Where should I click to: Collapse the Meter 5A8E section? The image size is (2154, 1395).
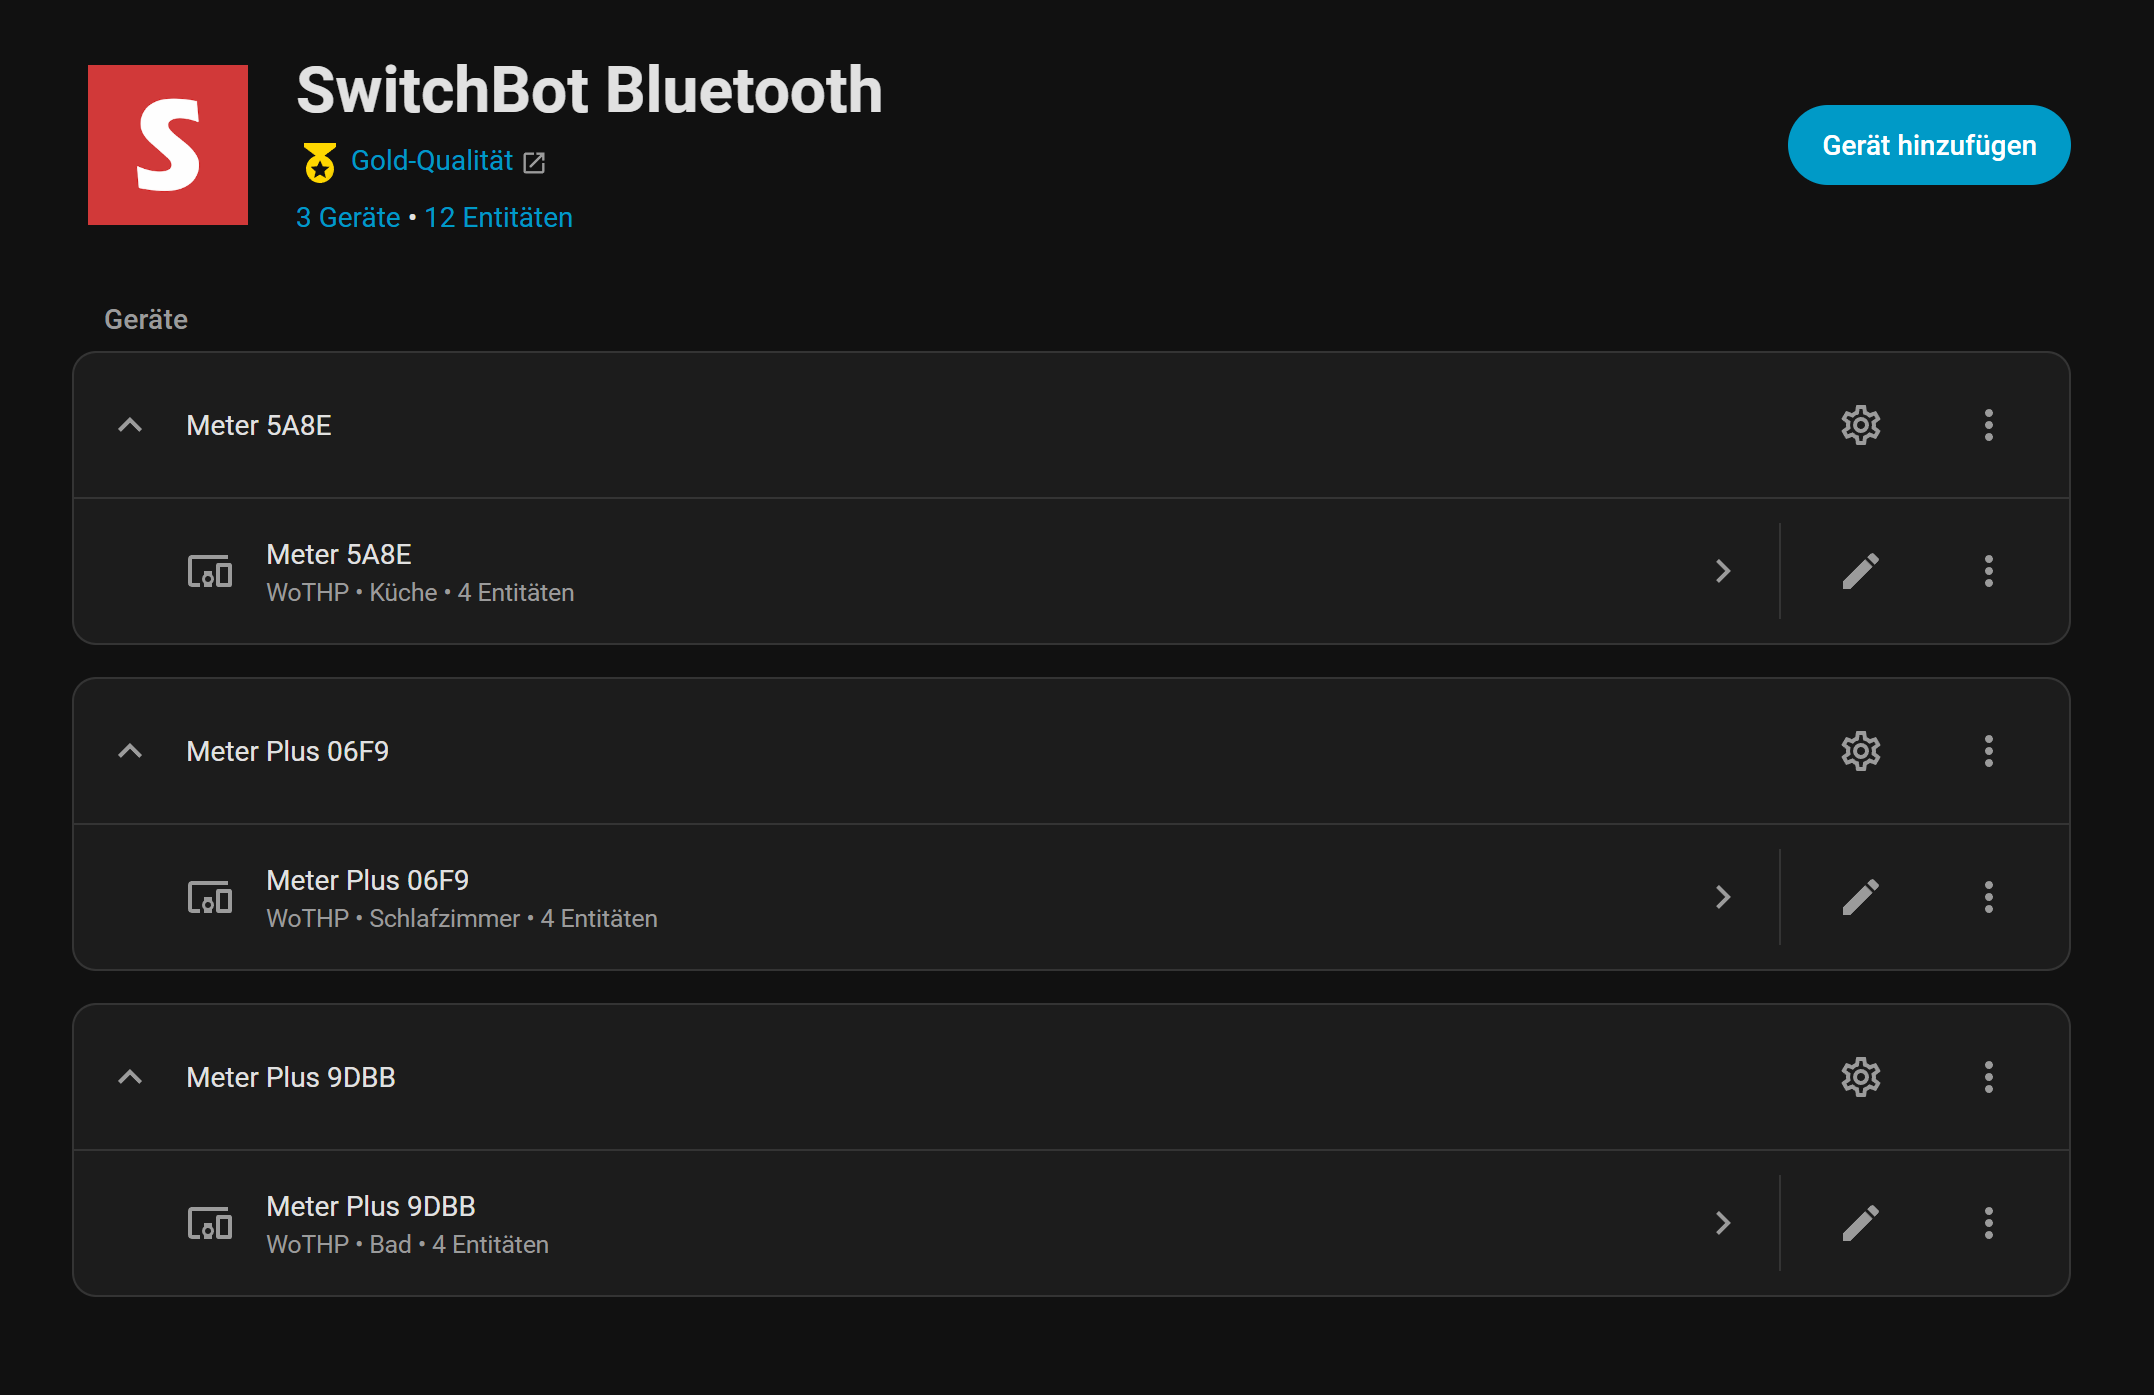(x=130, y=425)
